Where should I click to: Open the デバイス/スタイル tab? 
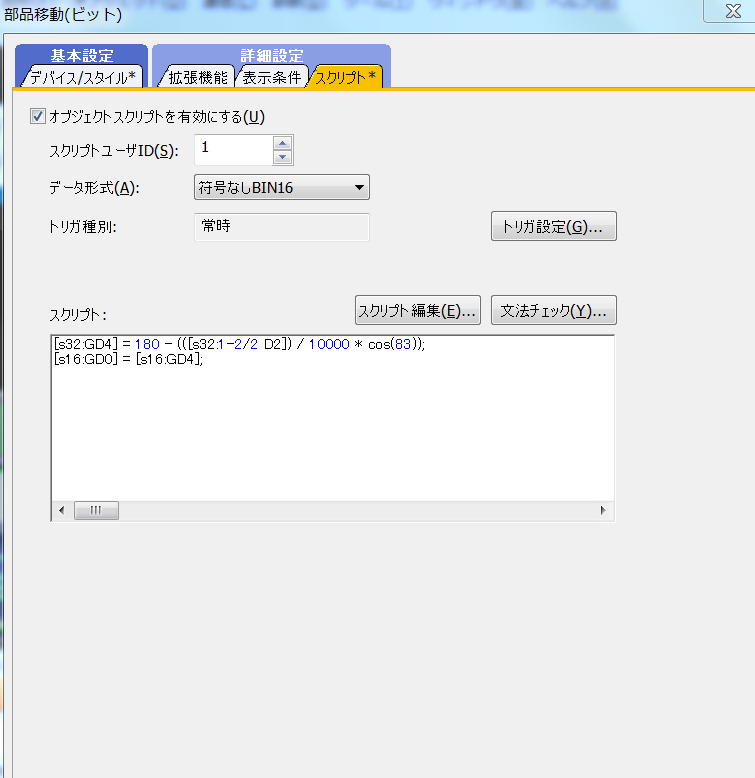click(x=82, y=77)
